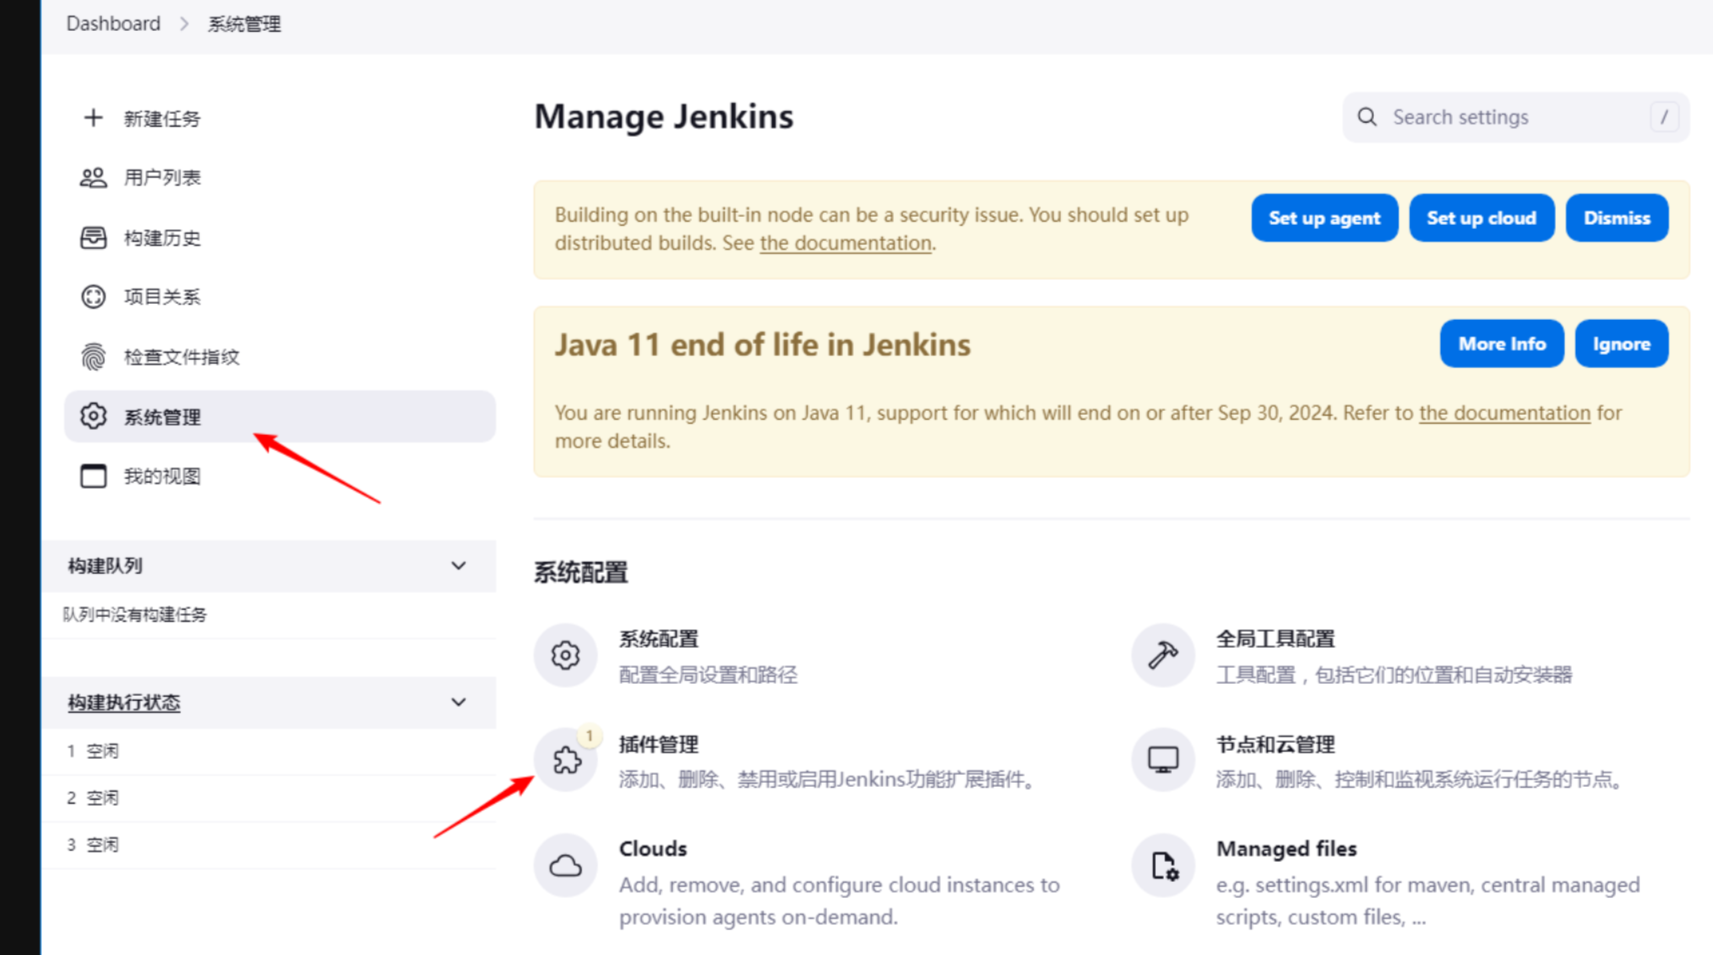1713x955 pixels.
Task: Click the file gear icon of Managed files
Action: pyautogui.click(x=1163, y=865)
